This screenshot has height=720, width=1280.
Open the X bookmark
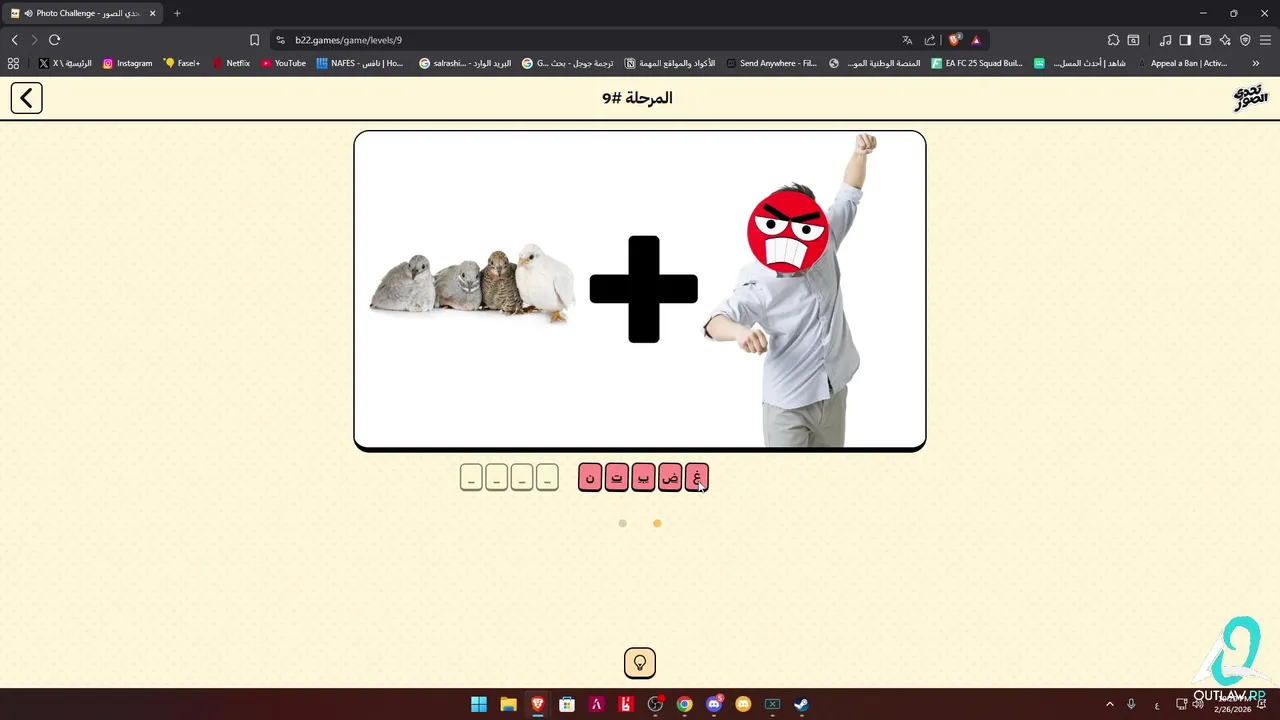65,63
